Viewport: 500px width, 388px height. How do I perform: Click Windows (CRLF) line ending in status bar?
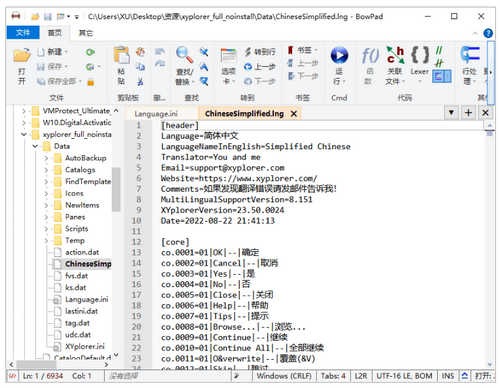tap(284, 376)
